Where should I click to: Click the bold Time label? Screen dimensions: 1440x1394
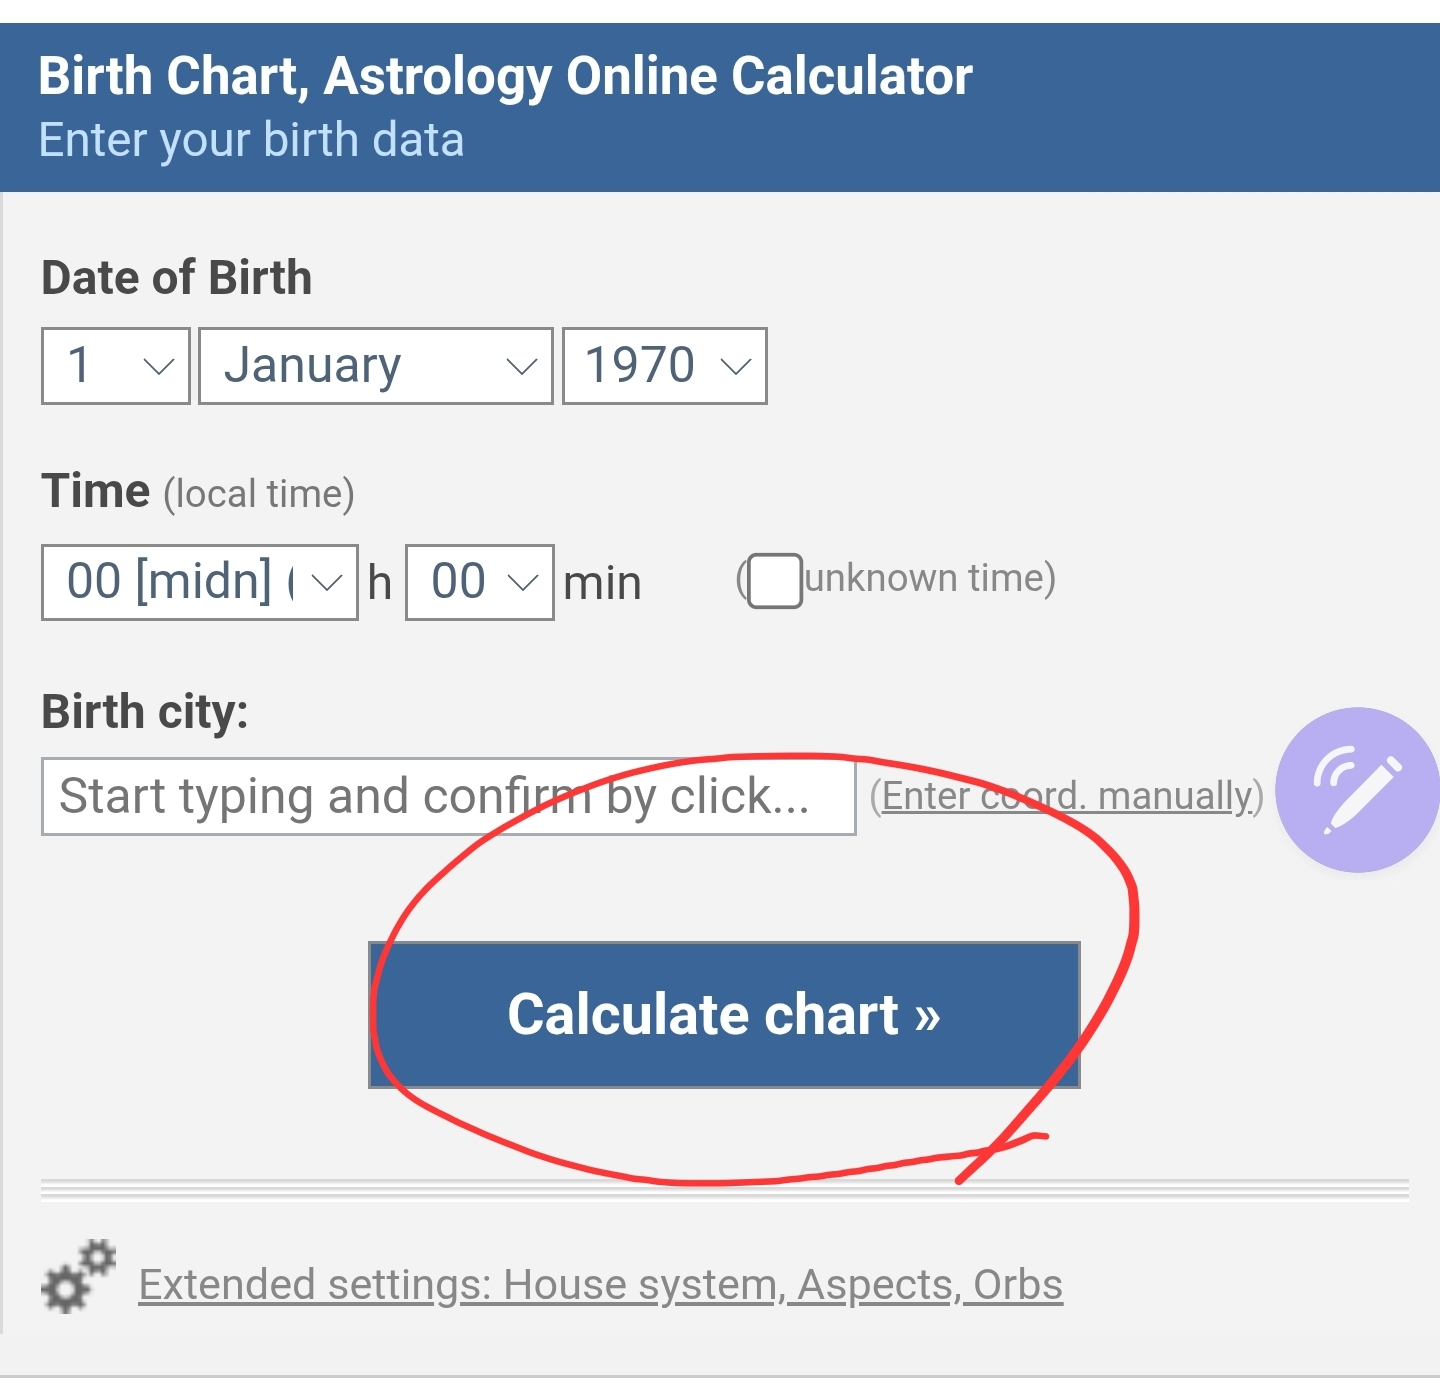96,492
